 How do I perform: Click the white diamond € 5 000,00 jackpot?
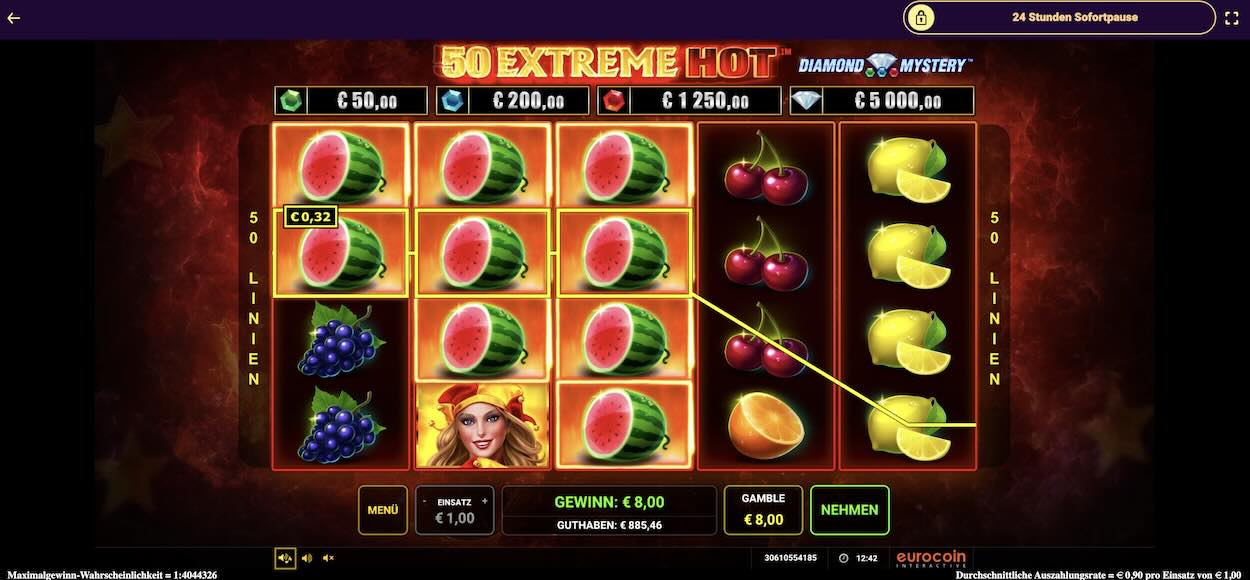coord(881,101)
